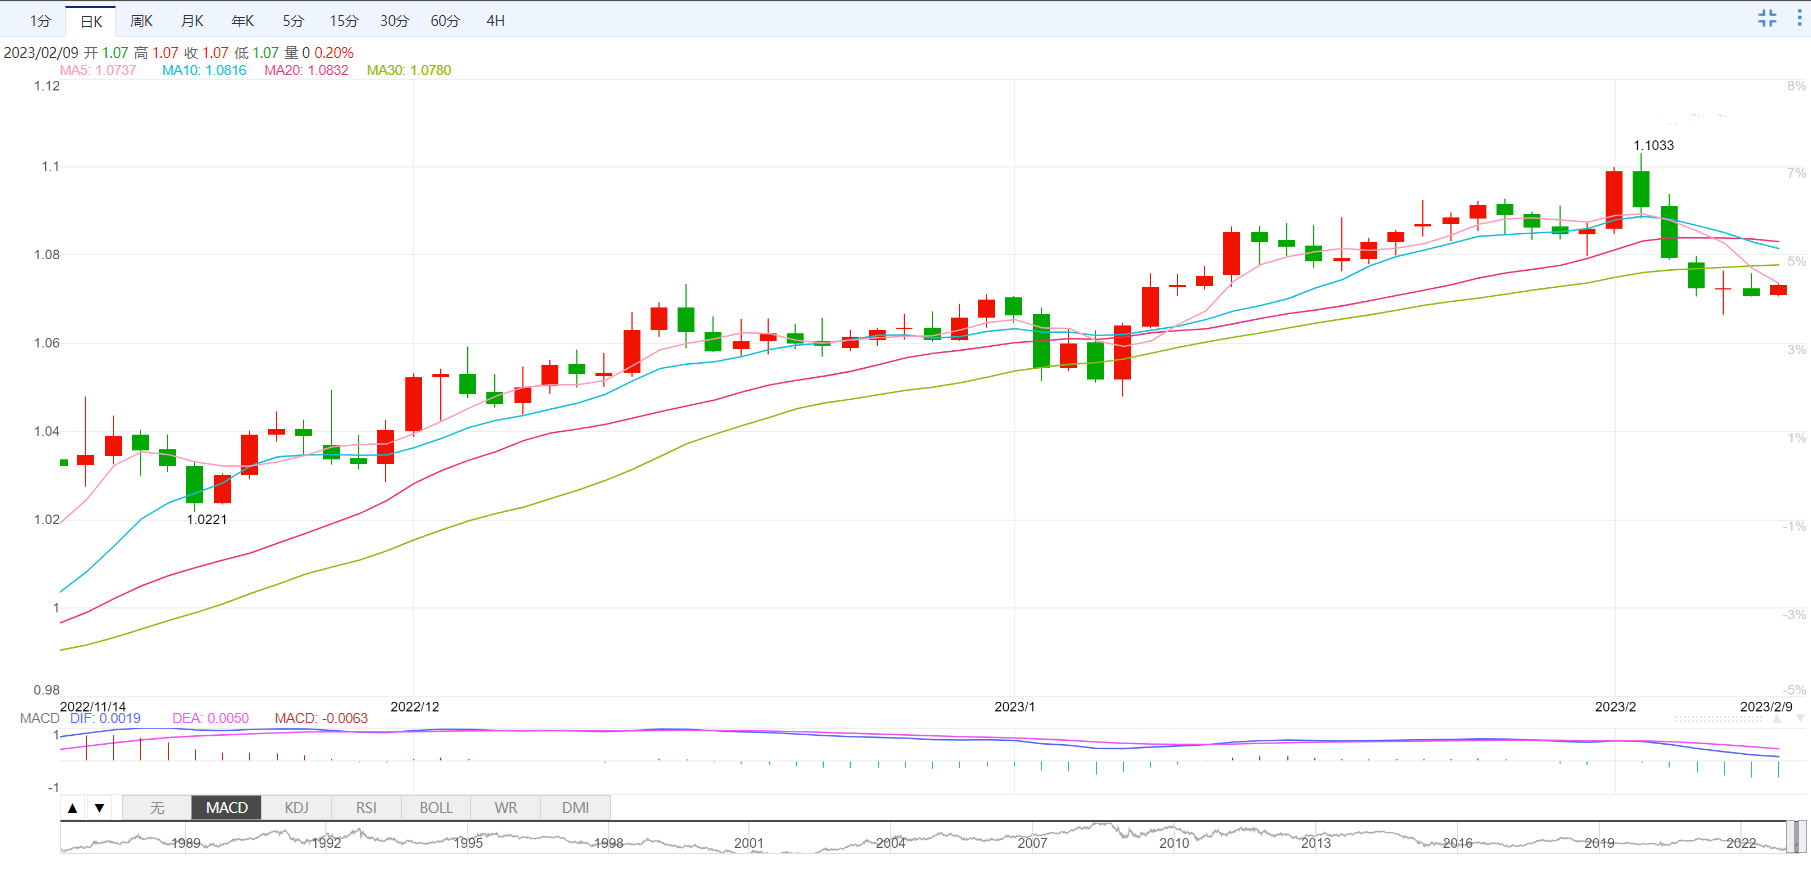Select the active MACD indicator tab

tap(227, 808)
